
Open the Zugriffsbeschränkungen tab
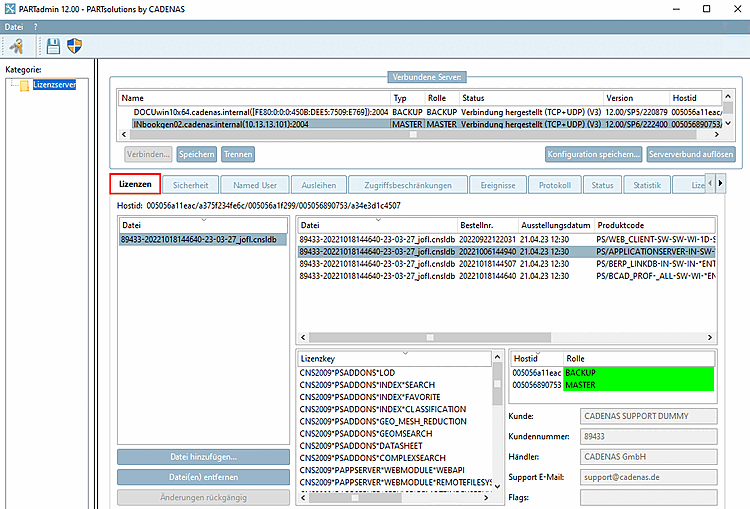click(x=408, y=185)
